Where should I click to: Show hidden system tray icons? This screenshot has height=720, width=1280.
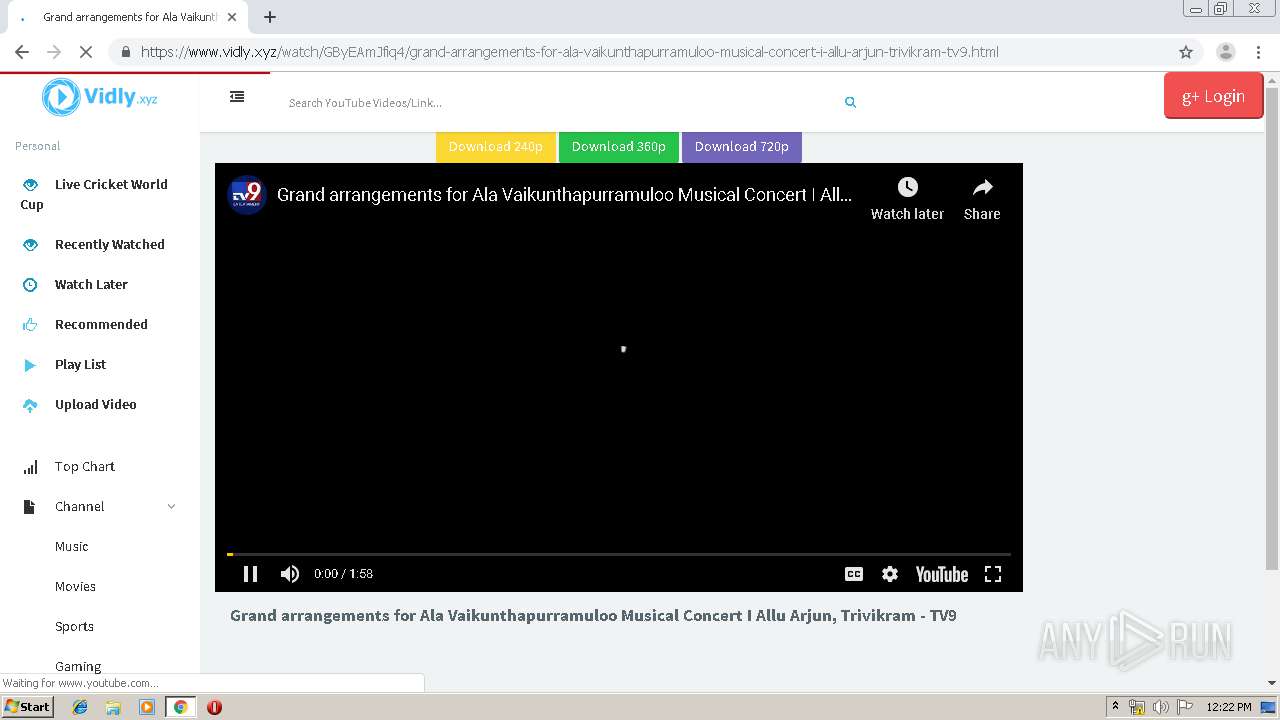tap(1115, 707)
